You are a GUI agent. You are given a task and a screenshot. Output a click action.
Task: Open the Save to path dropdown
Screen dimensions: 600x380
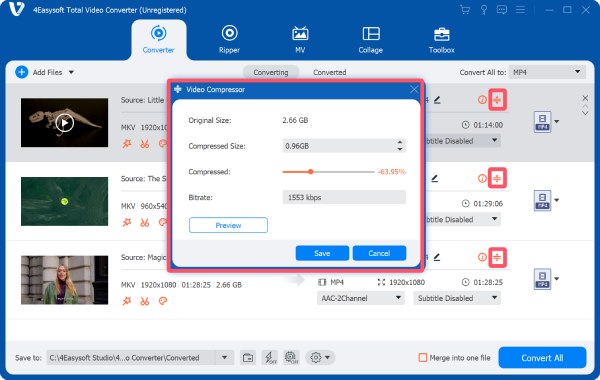point(224,357)
